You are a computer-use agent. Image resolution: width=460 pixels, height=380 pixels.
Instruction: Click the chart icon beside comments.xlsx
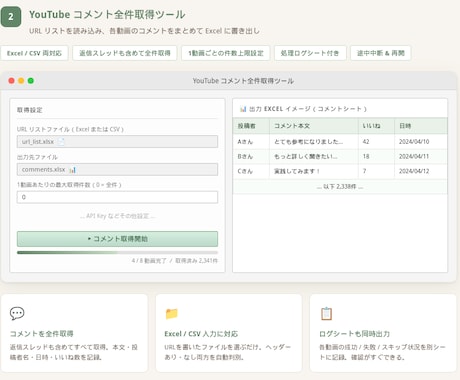click(x=72, y=170)
